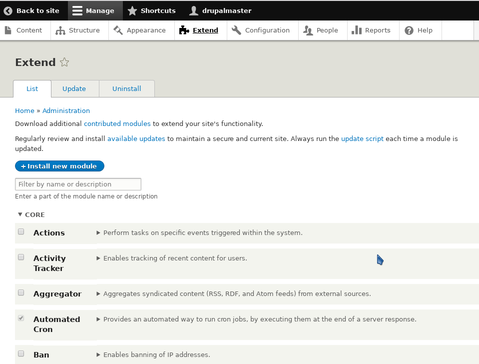Click the Ban module name
Screen dimensions: 479x364
[x=41, y=355]
